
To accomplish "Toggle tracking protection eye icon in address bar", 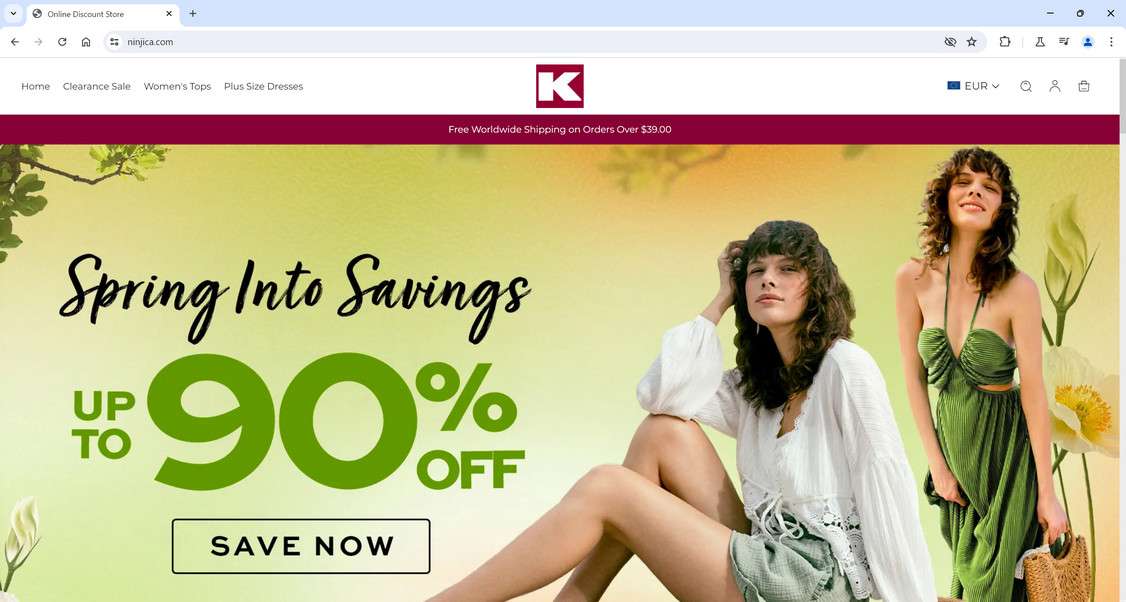I will (950, 42).
